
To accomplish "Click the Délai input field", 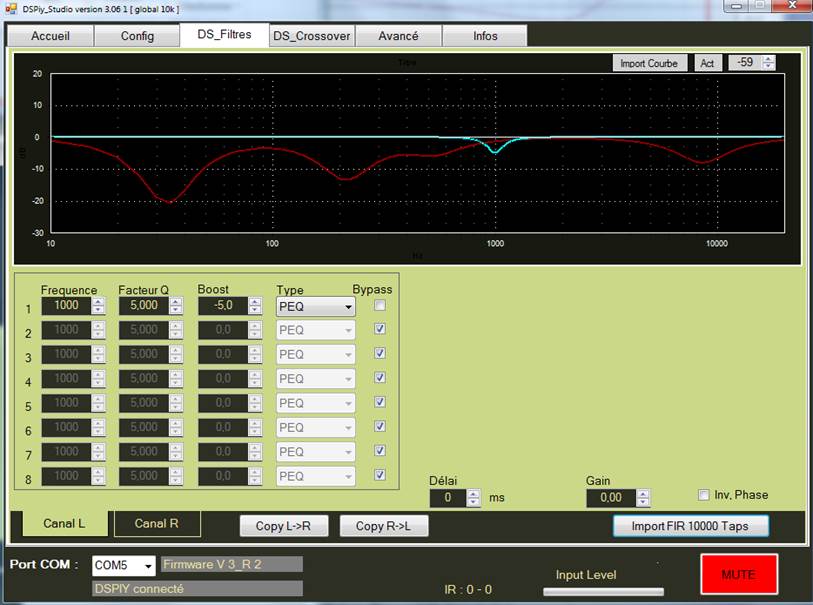I will point(448,498).
